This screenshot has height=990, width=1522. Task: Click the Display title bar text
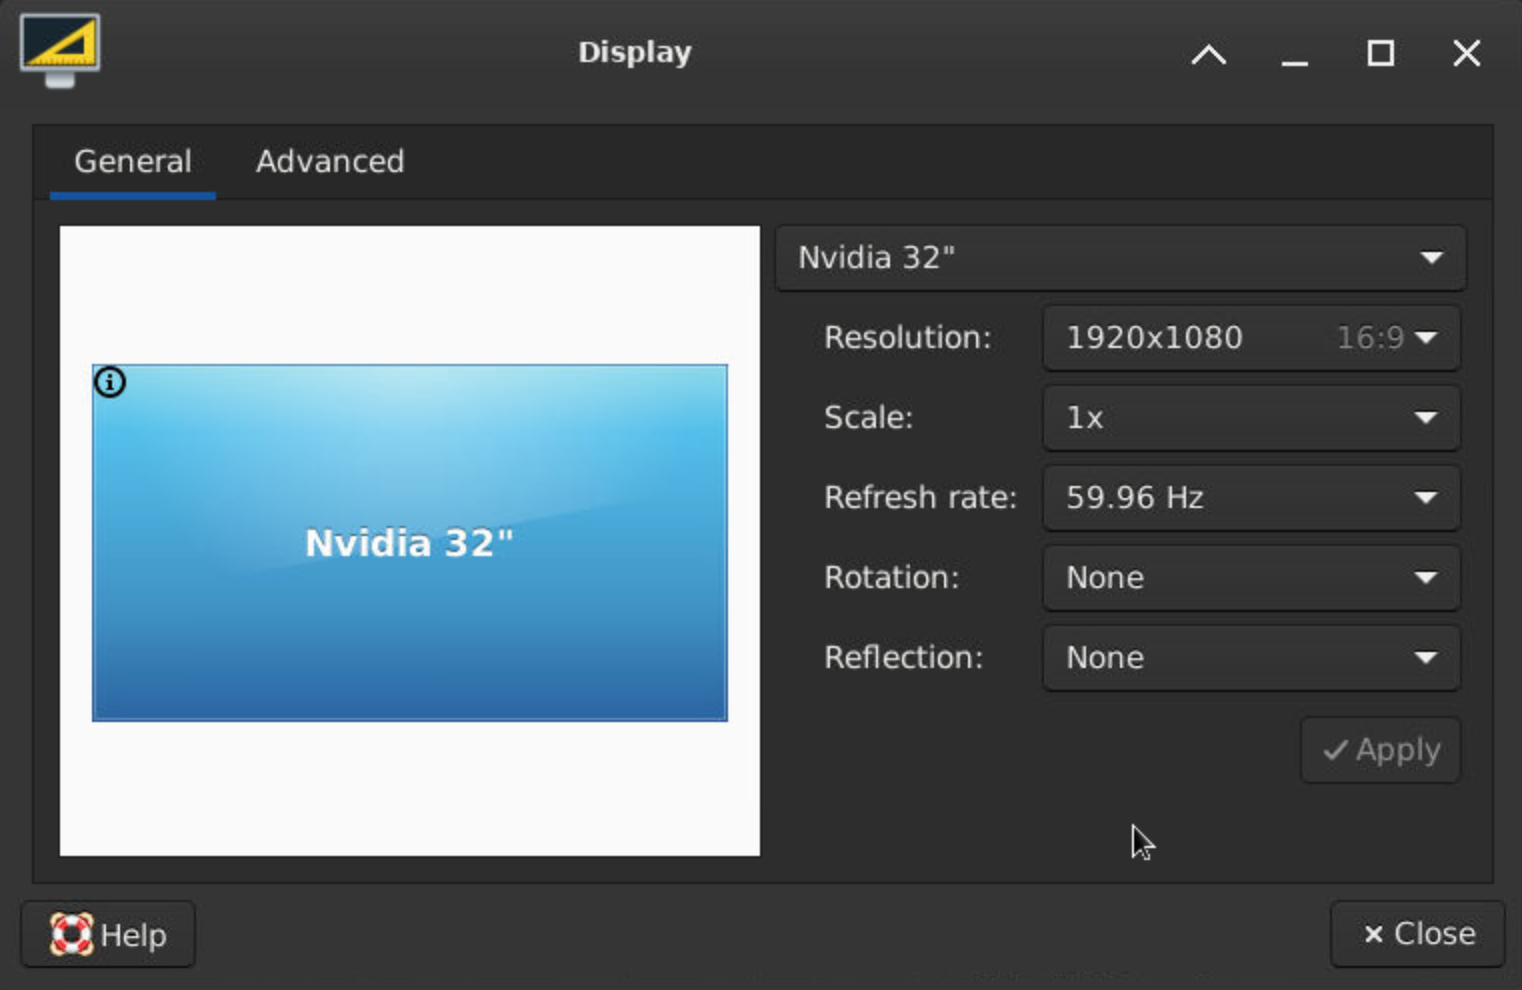(x=634, y=52)
